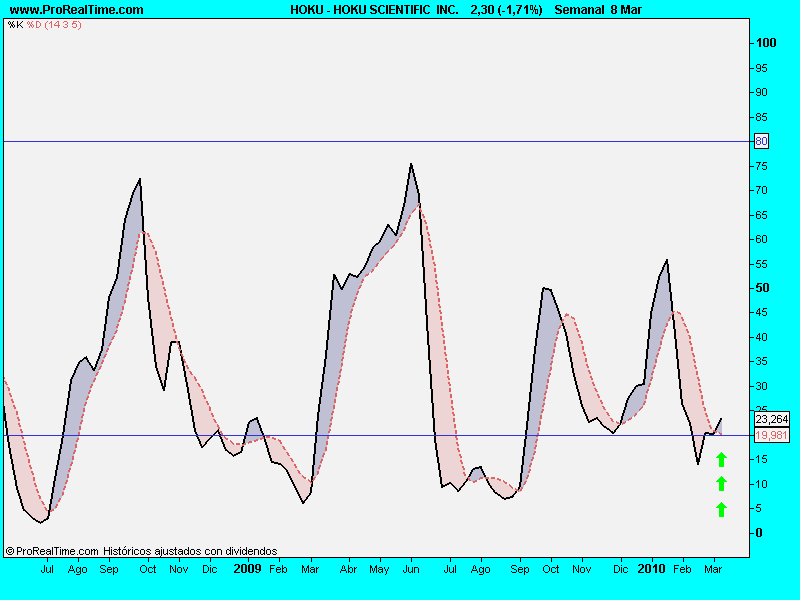Click the 90 value on the scale
Image resolution: width=800 pixels, height=600 pixels.
pos(761,92)
